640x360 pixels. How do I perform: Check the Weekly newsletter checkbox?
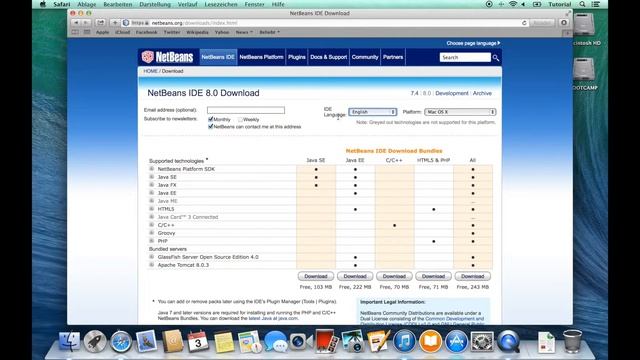[240, 119]
